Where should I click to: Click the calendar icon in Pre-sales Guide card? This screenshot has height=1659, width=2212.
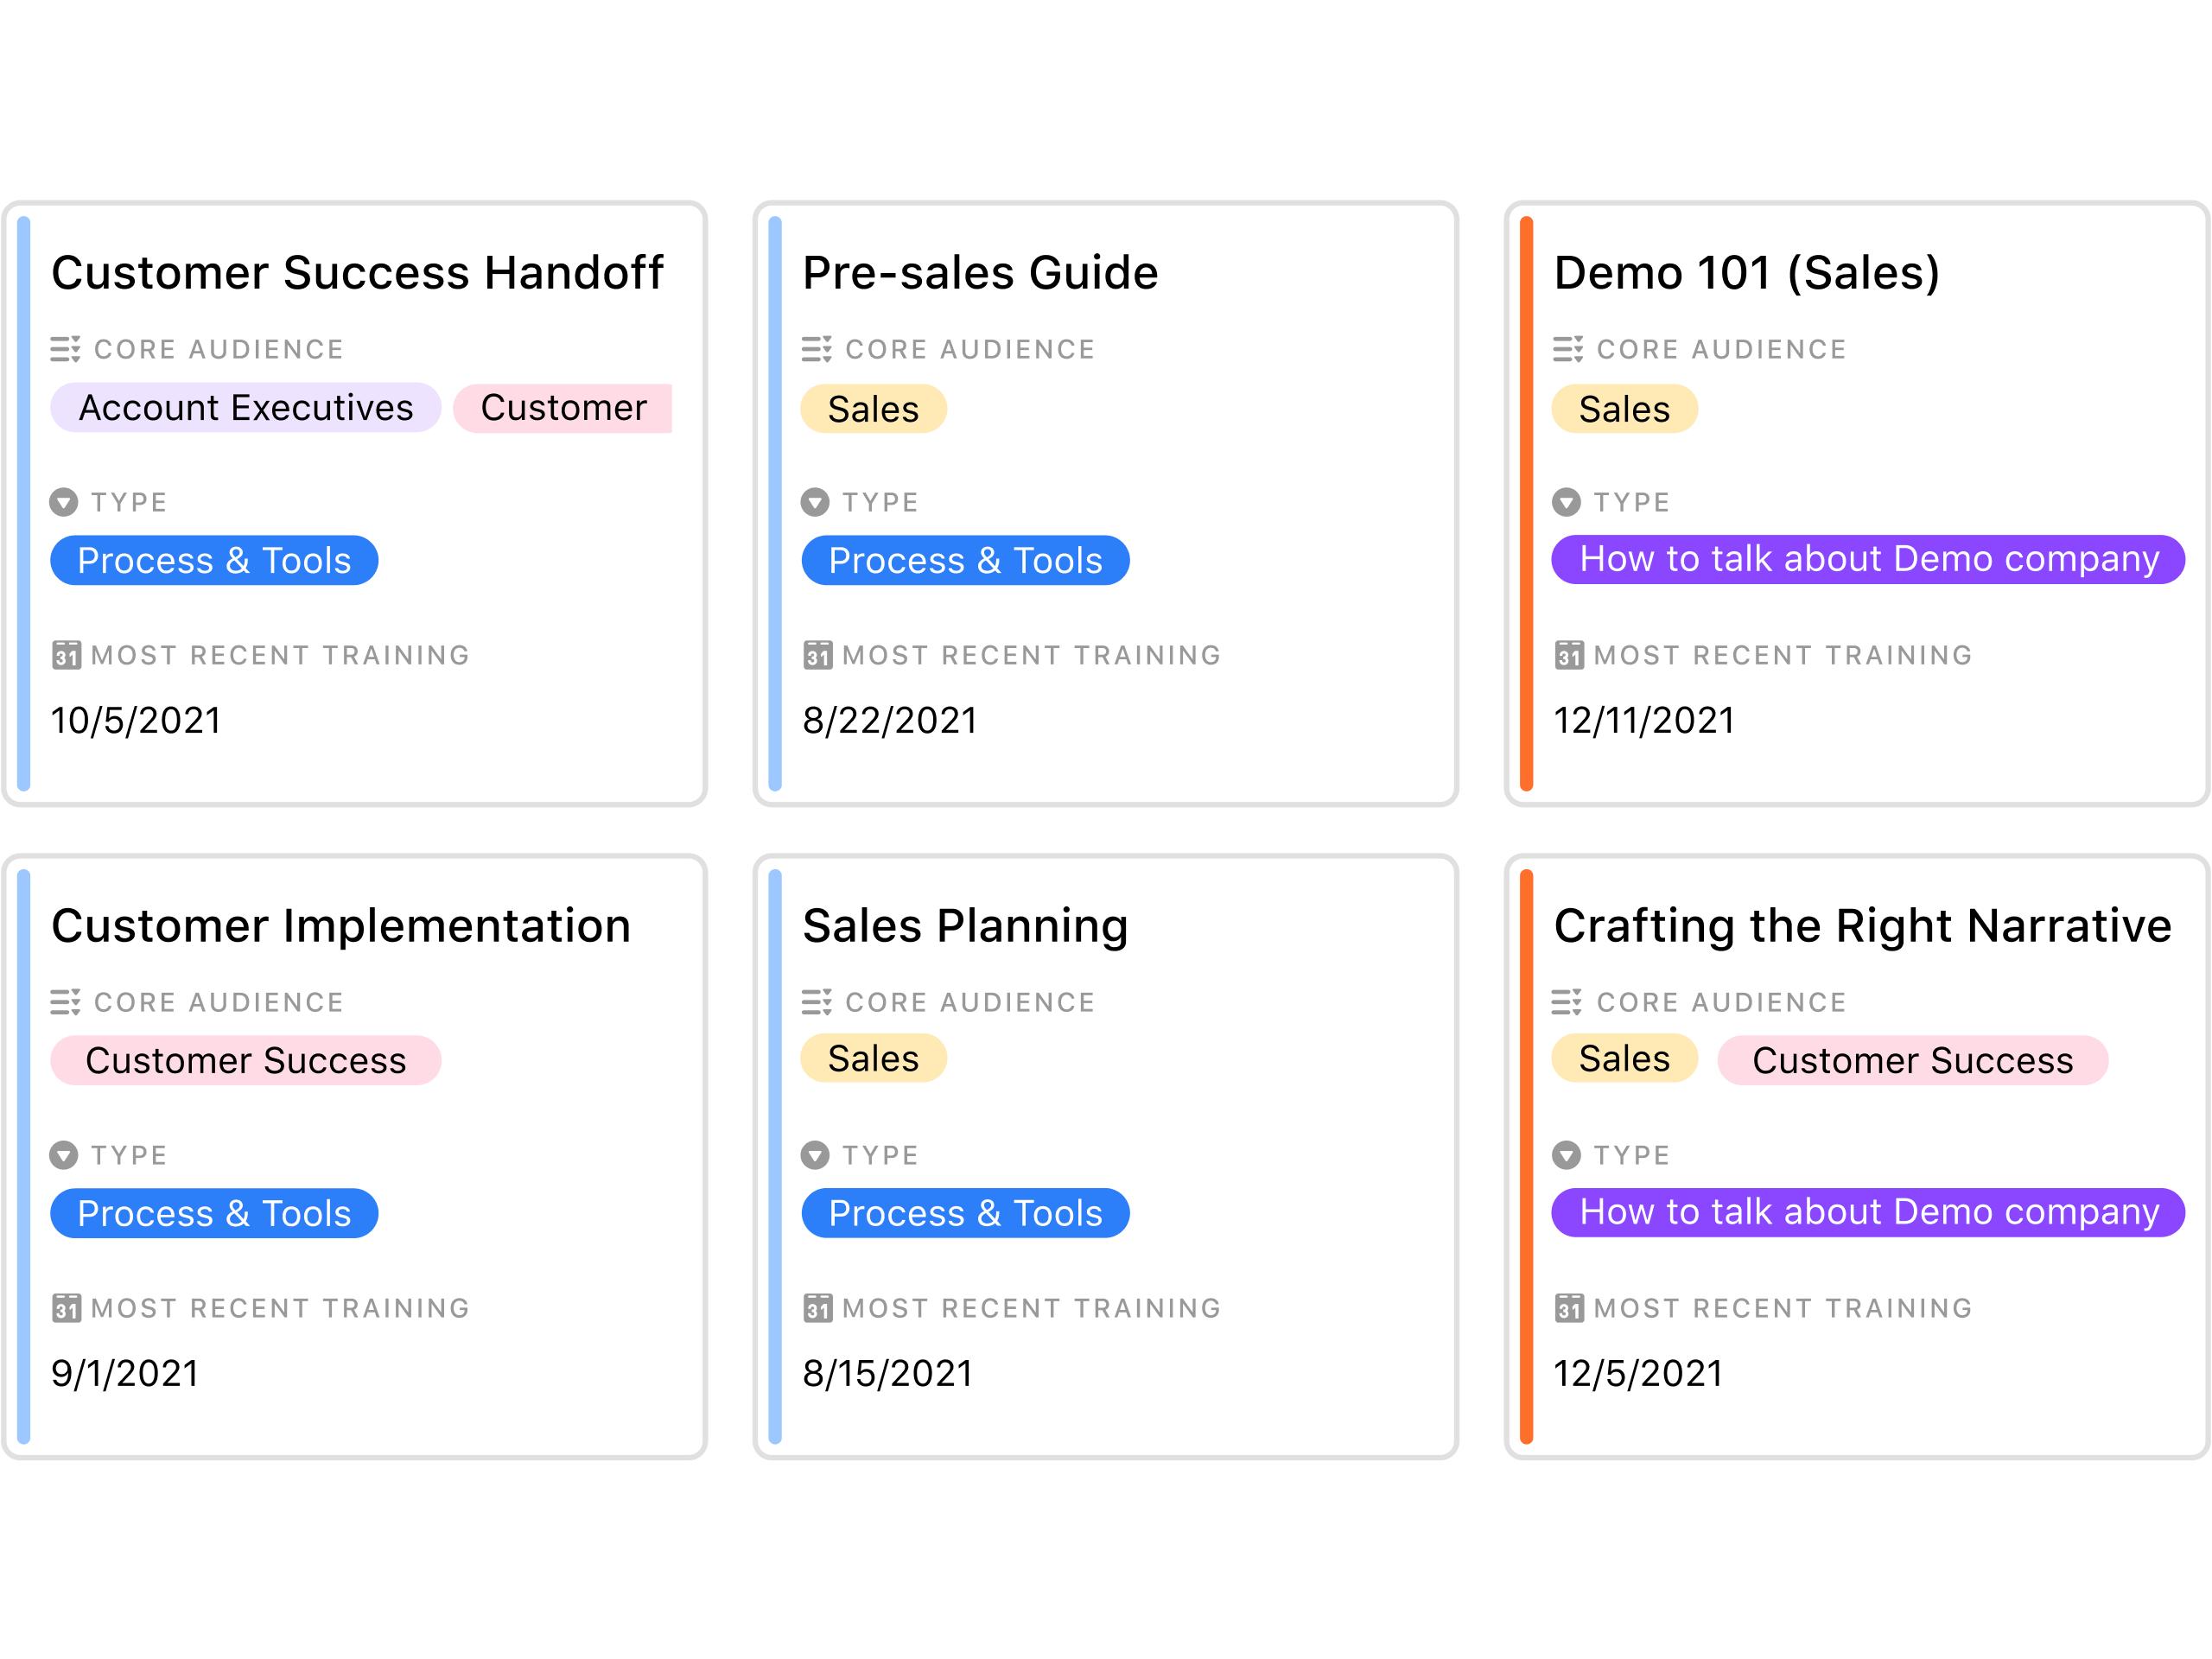pos(818,655)
